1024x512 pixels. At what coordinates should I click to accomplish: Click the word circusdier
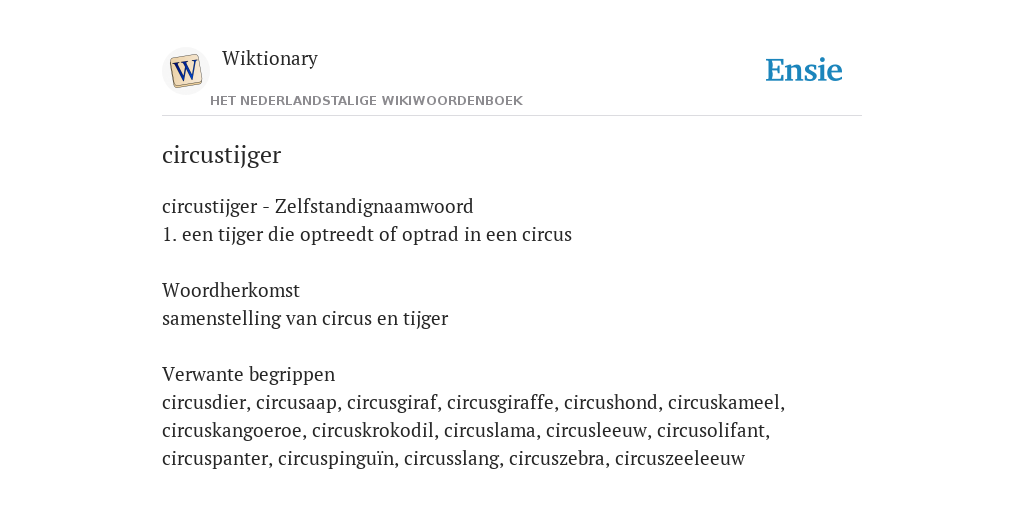[x=204, y=403]
